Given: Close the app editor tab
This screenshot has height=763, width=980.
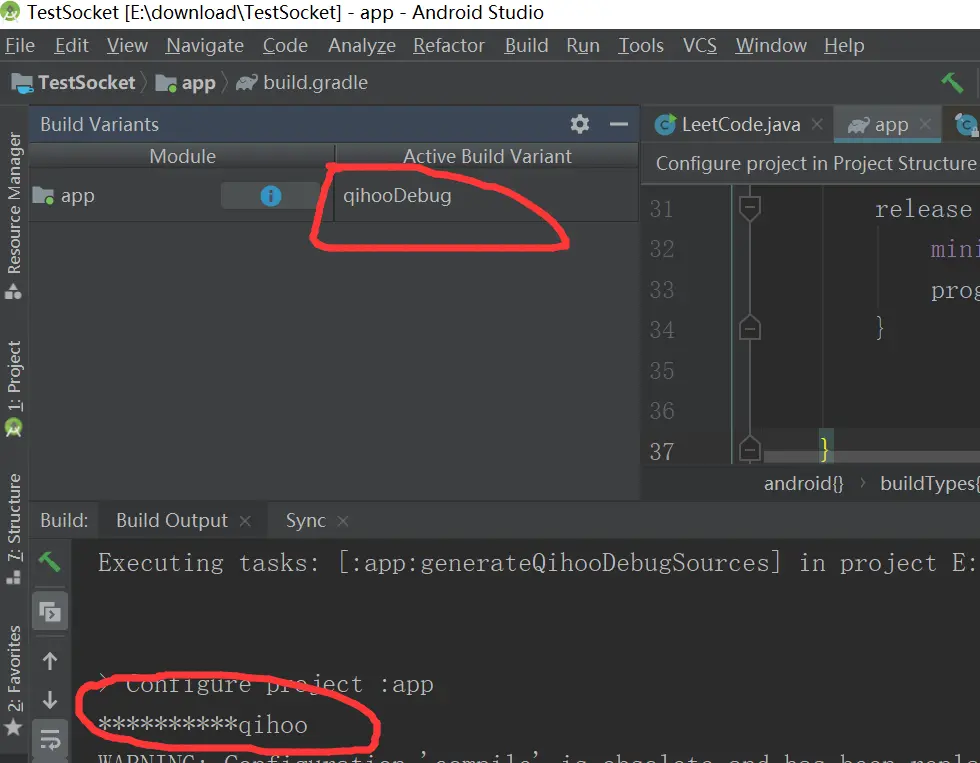Looking at the screenshot, I should point(925,124).
